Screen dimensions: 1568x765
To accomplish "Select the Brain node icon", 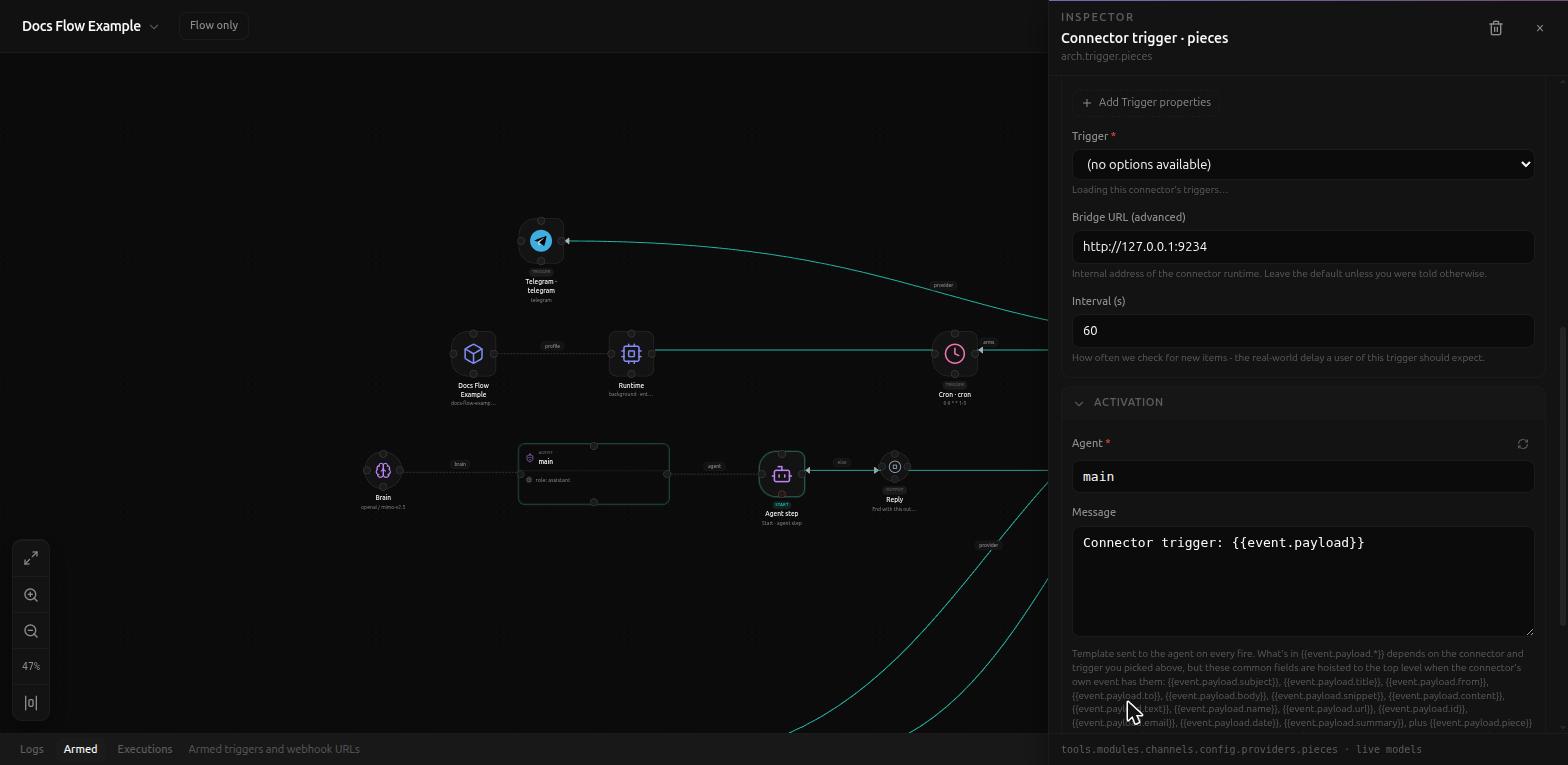I will (x=383, y=470).
